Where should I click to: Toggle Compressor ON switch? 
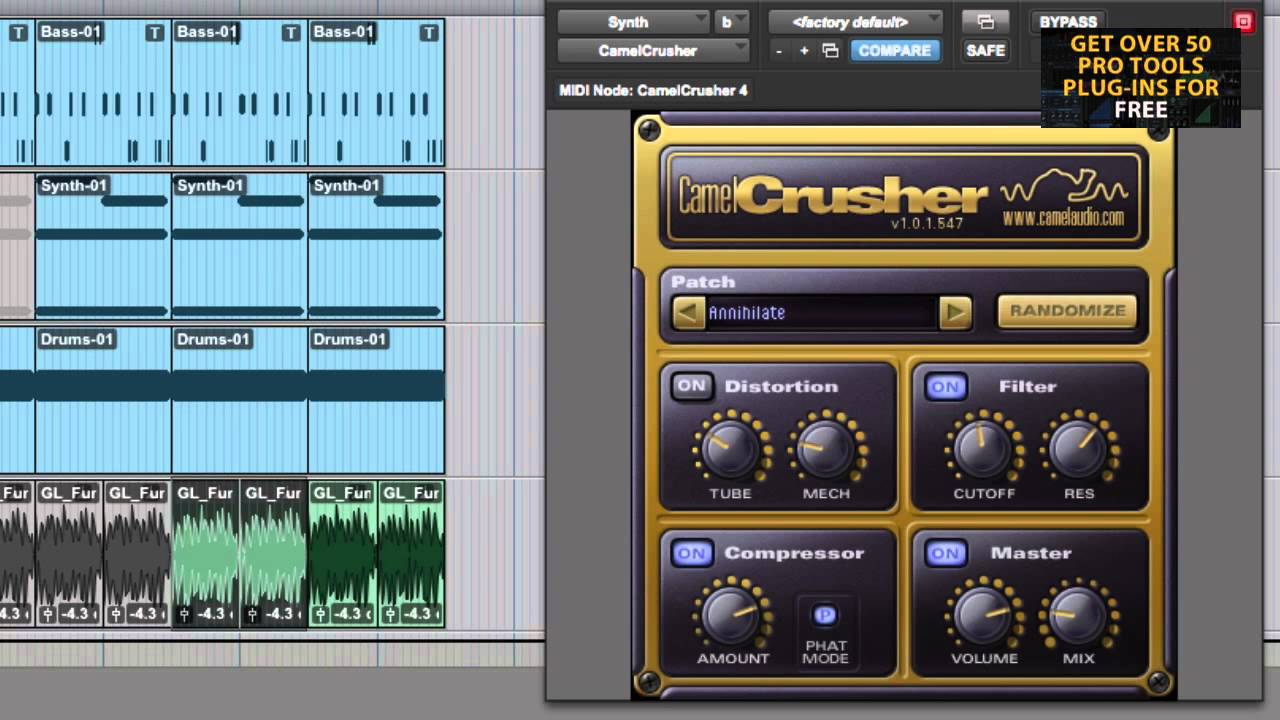(x=691, y=553)
